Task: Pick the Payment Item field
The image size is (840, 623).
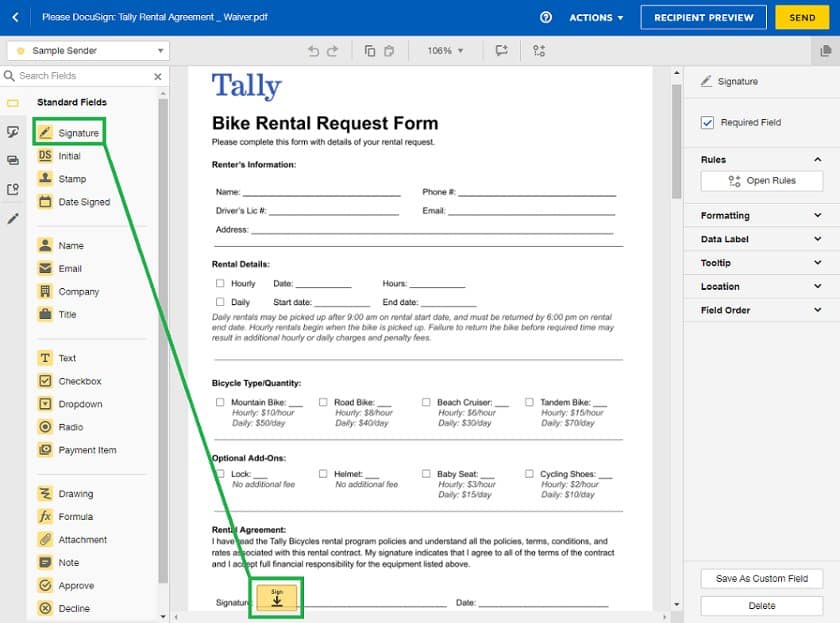Action: coord(77,450)
